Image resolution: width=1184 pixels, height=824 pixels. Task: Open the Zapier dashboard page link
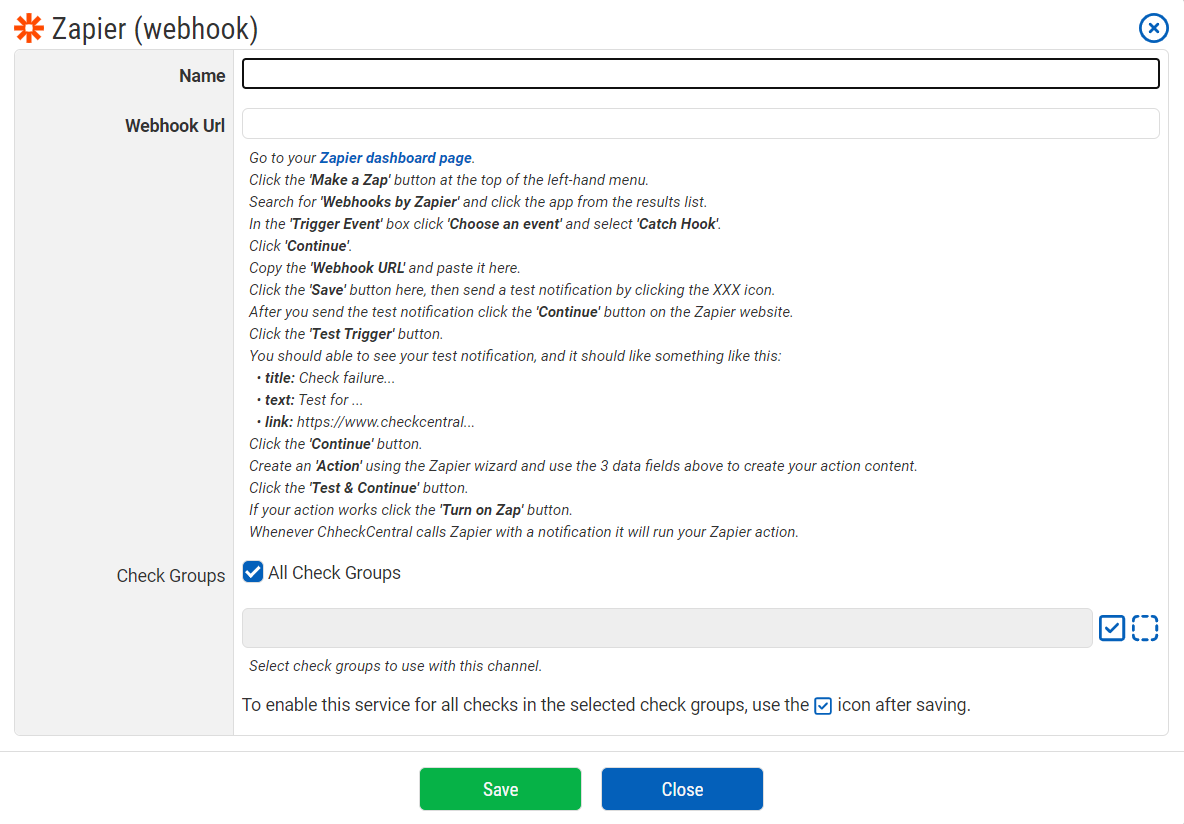click(395, 158)
